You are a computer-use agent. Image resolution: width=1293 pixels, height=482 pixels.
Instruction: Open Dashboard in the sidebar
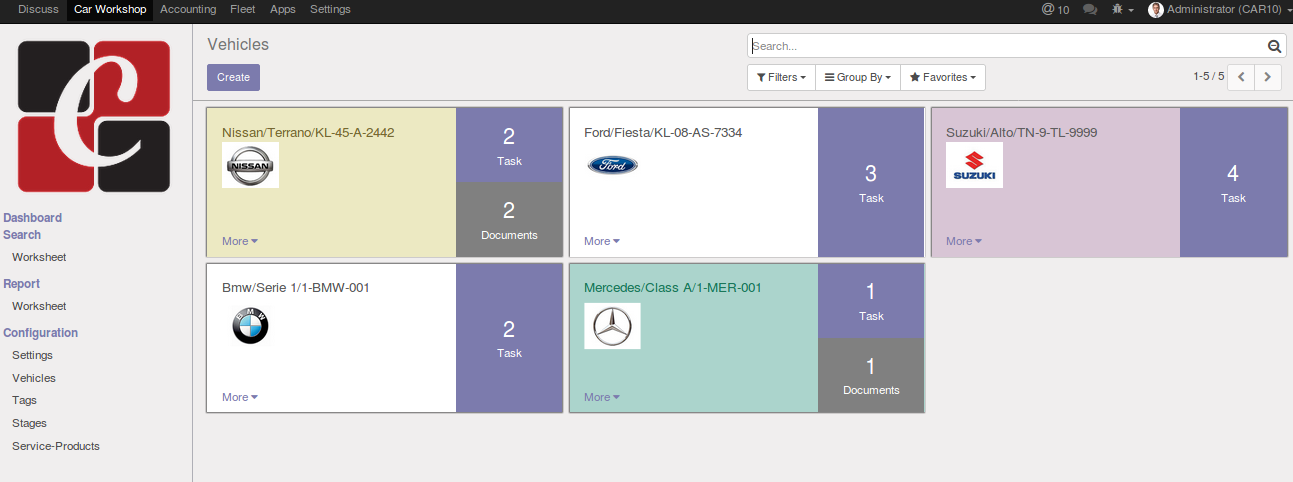[x=33, y=218]
